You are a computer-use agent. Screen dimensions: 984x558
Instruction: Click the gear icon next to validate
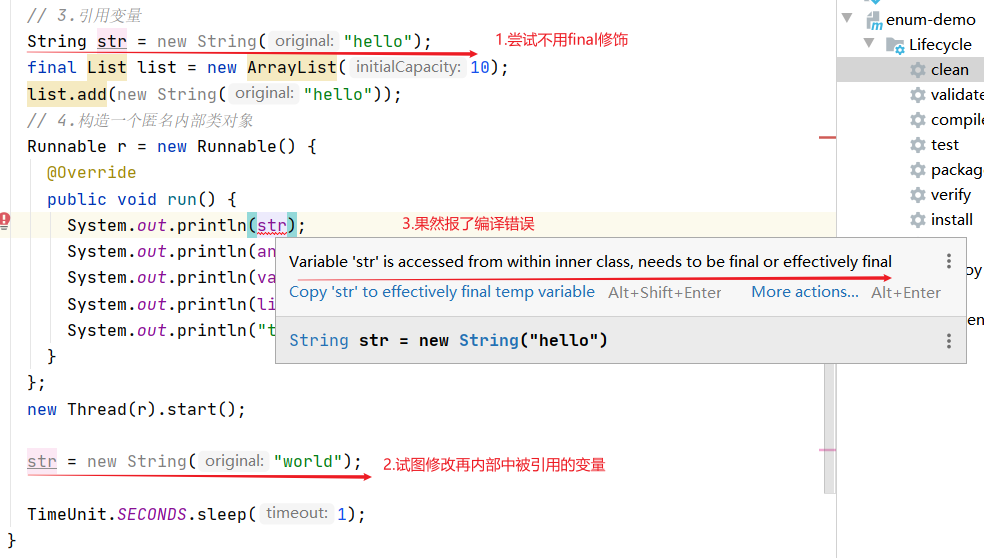tap(917, 95)
